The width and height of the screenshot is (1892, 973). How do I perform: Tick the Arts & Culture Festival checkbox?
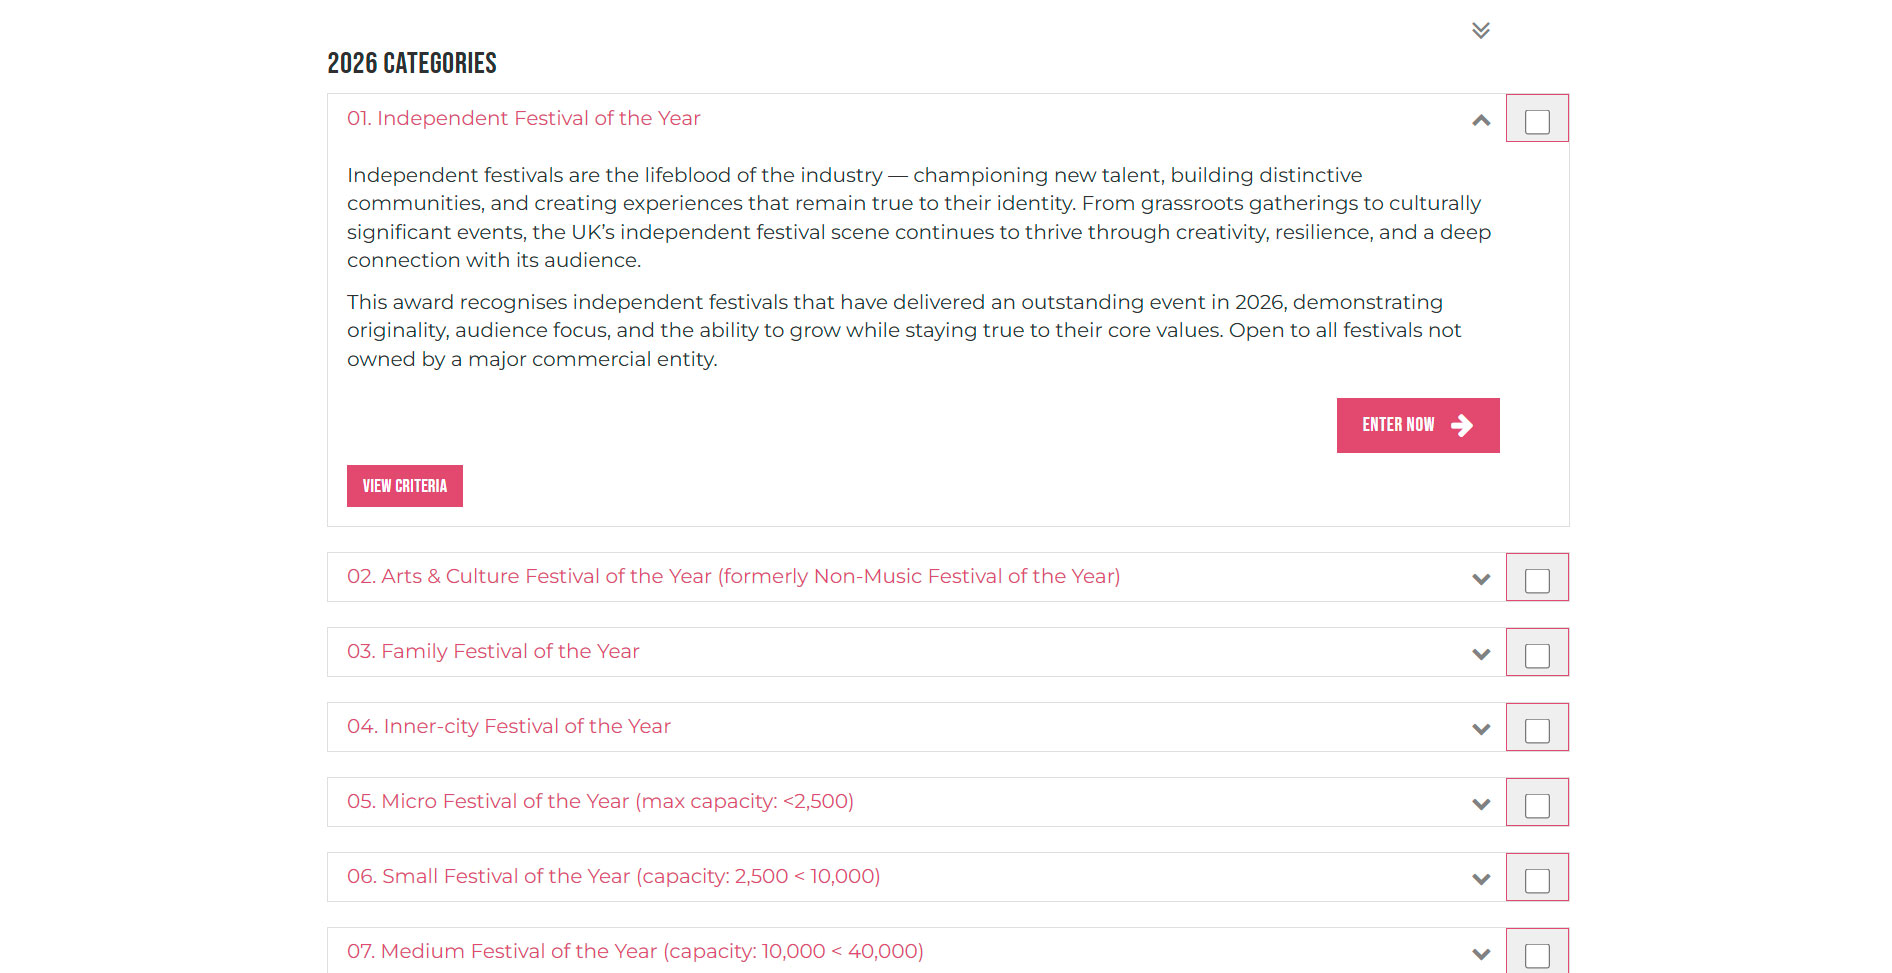[1537, 581]
